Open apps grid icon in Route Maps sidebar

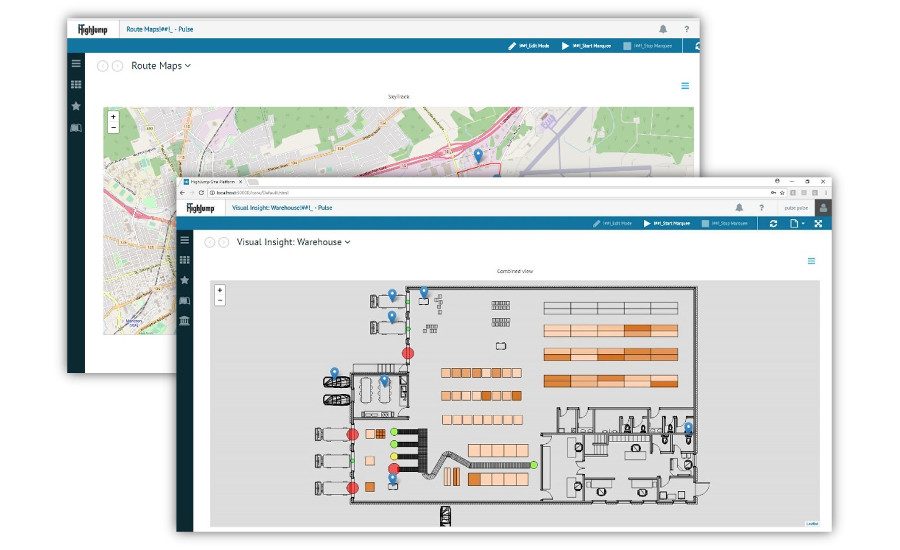tap(76, 84)
